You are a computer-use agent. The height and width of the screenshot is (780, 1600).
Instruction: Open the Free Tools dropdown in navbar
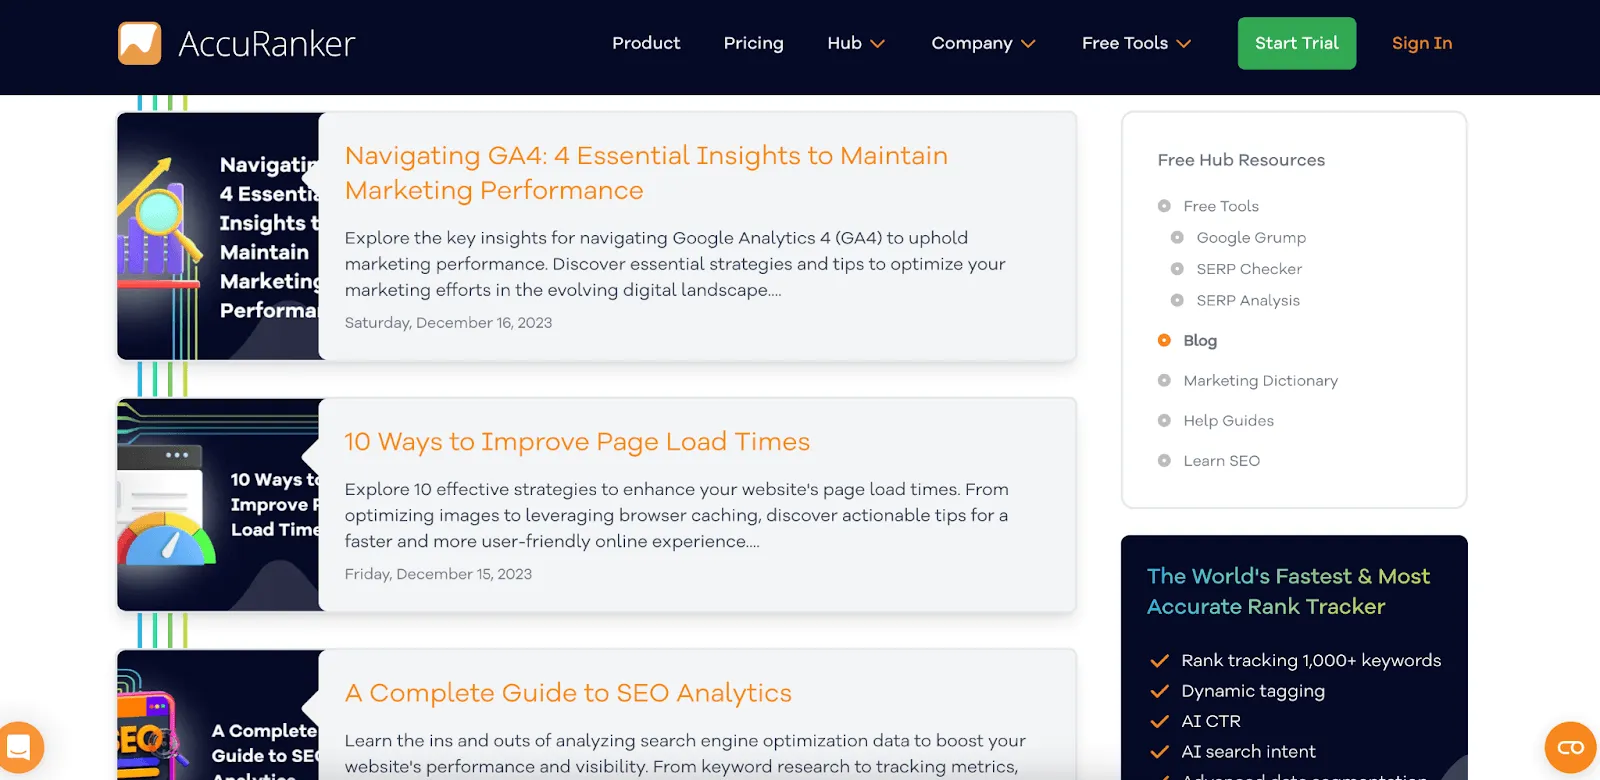1136,43
